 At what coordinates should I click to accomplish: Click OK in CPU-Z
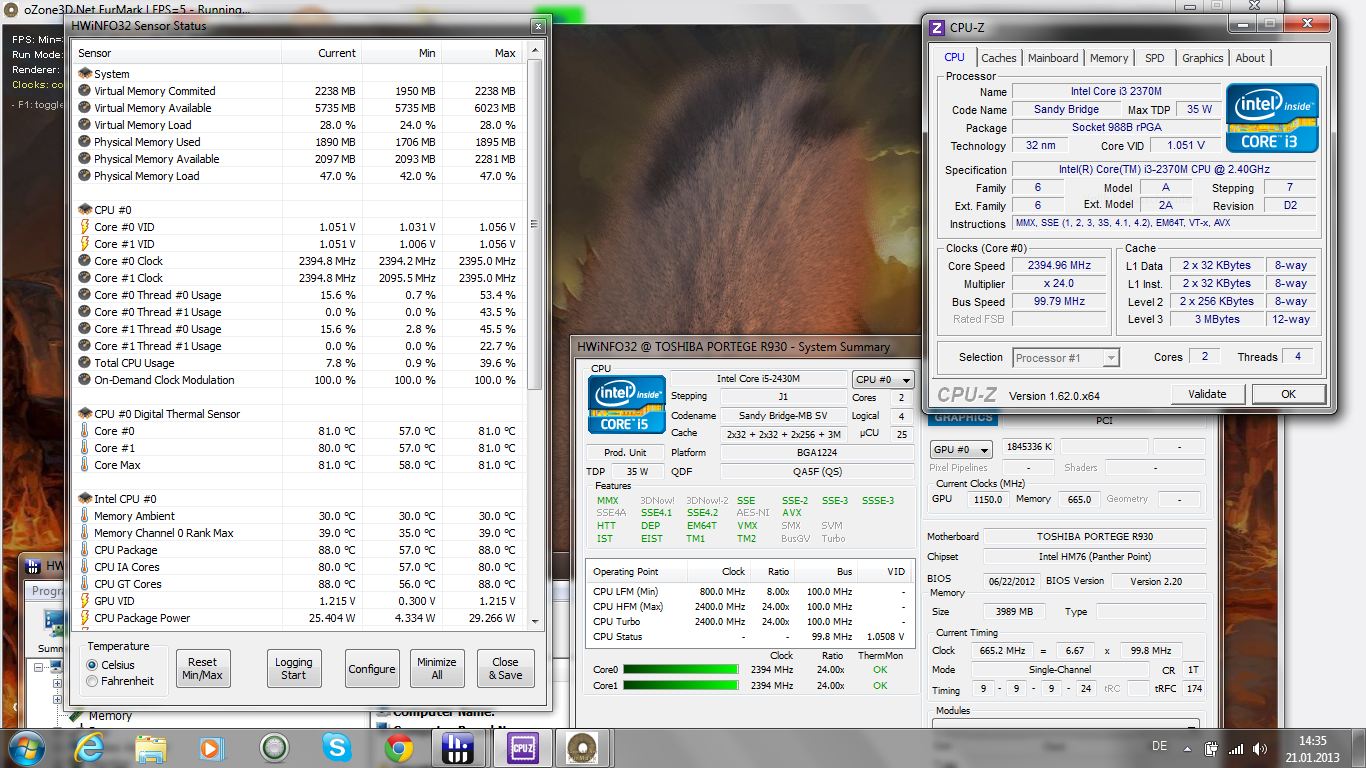coord(1288,394)
